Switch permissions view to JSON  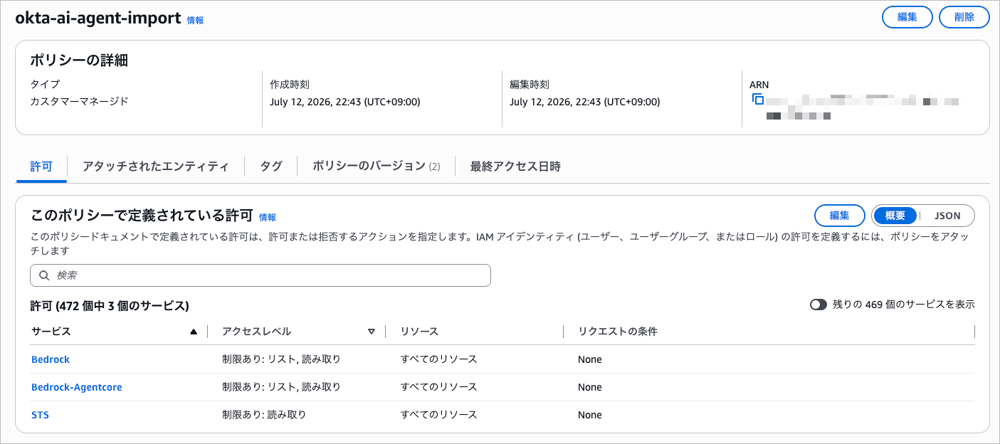(947, 216)
